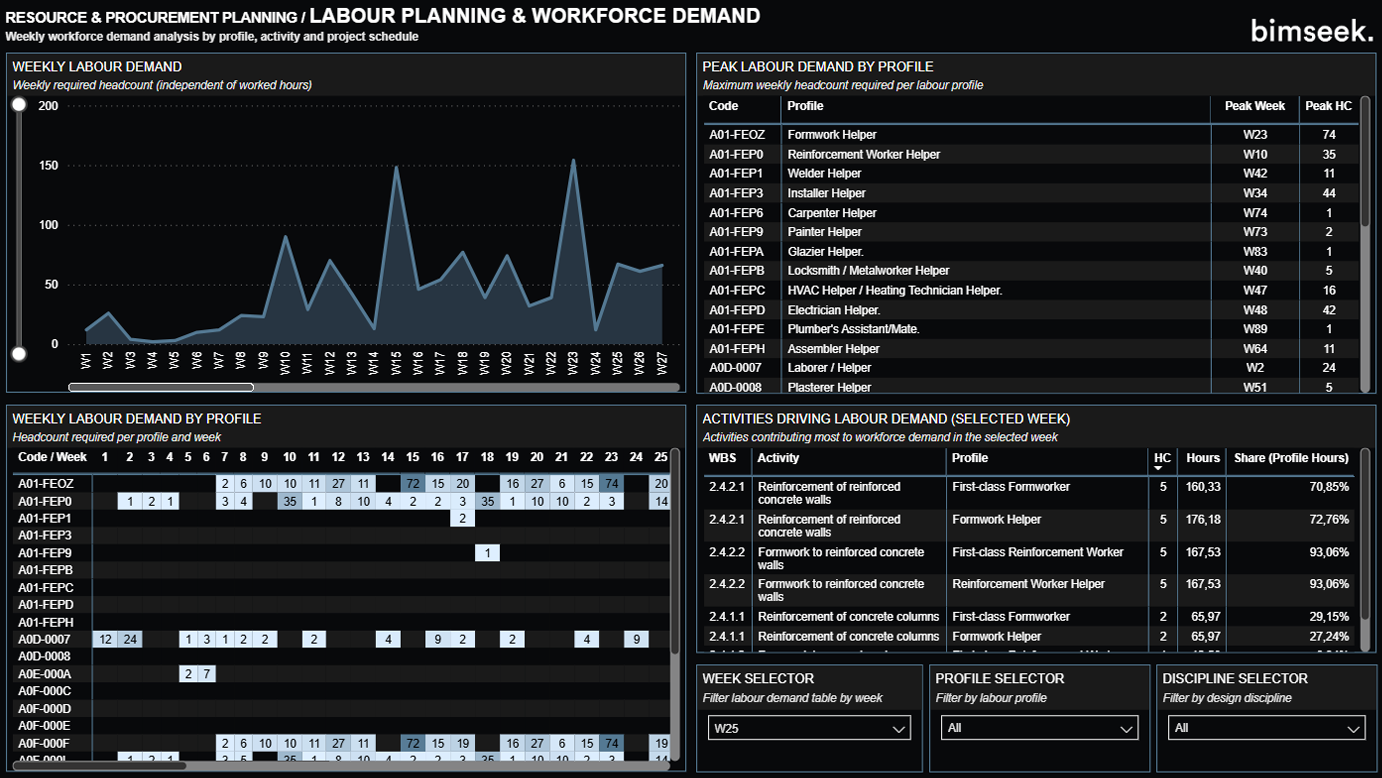This screenshot has width=1382, height=778.
Task: Click the W15 label on the chart axis
Action: pyautogui.click(x=396, y=364)
